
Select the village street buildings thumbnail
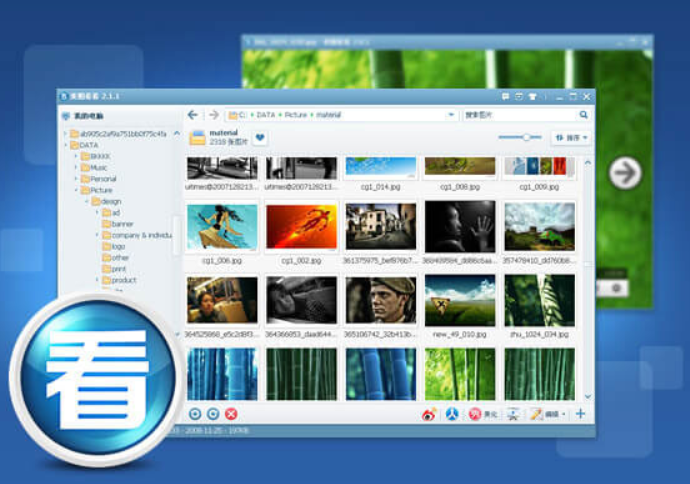pos(381,227)
